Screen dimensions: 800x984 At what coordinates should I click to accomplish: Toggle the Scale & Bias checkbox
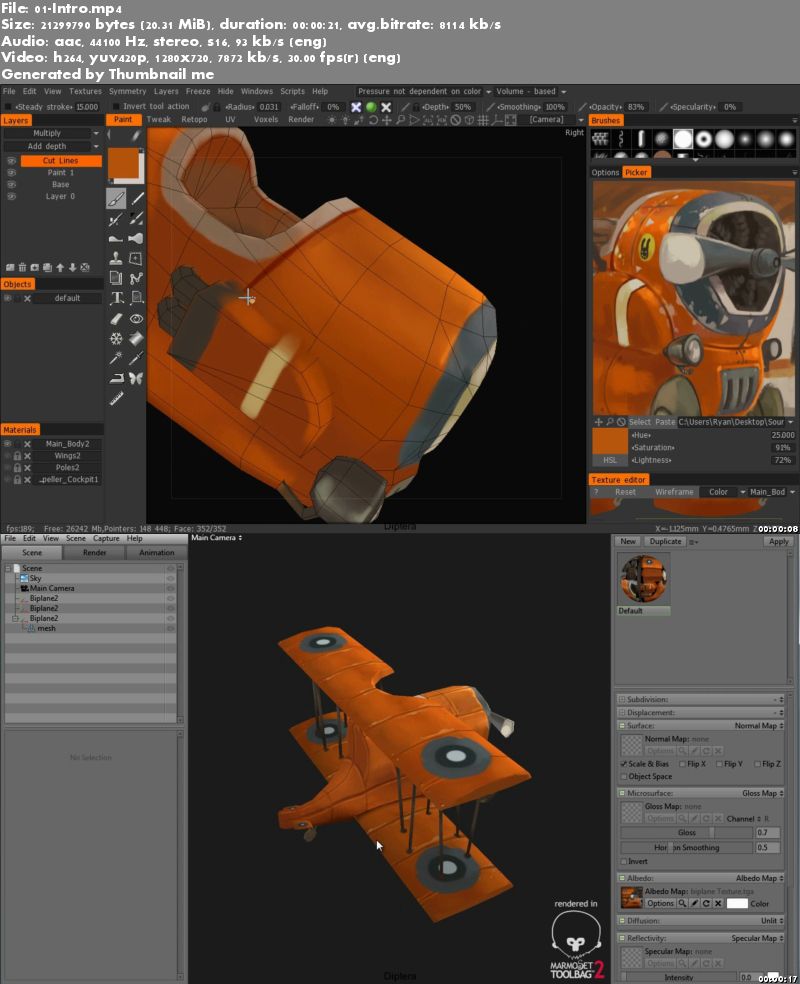pyautogui.click(x=624, y=764)
